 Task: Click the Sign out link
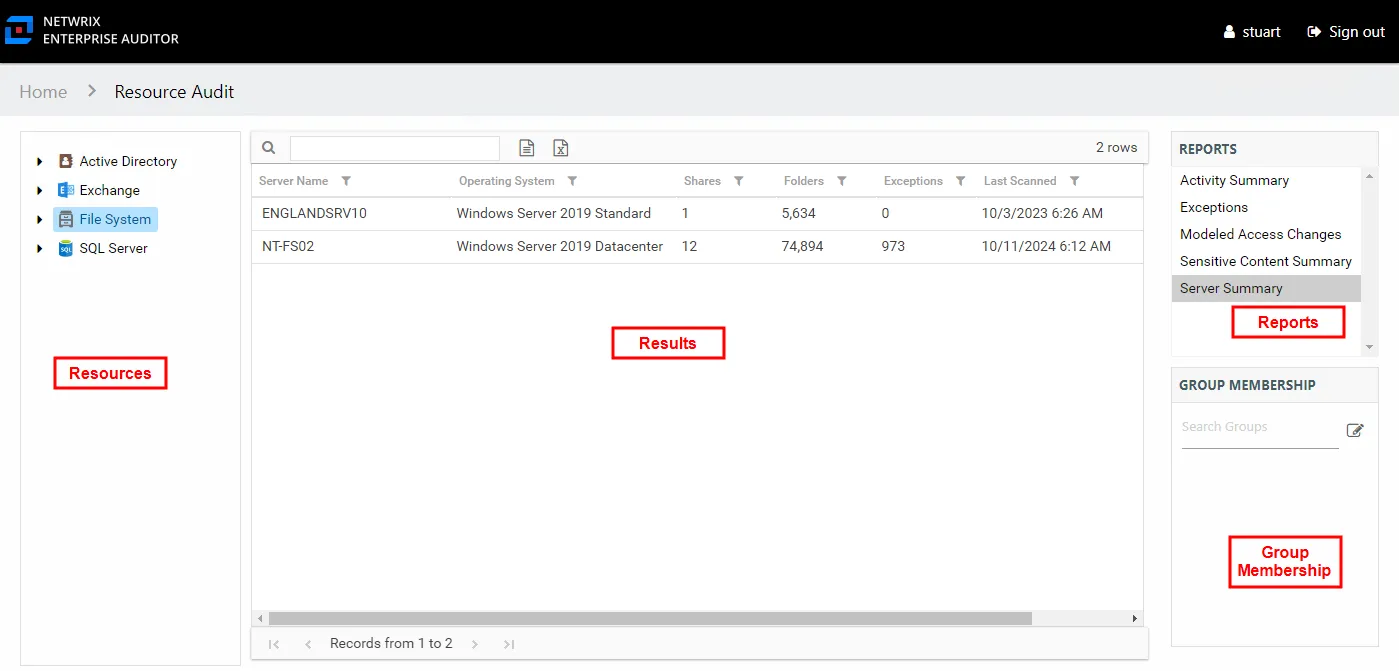pos(1346,32)
